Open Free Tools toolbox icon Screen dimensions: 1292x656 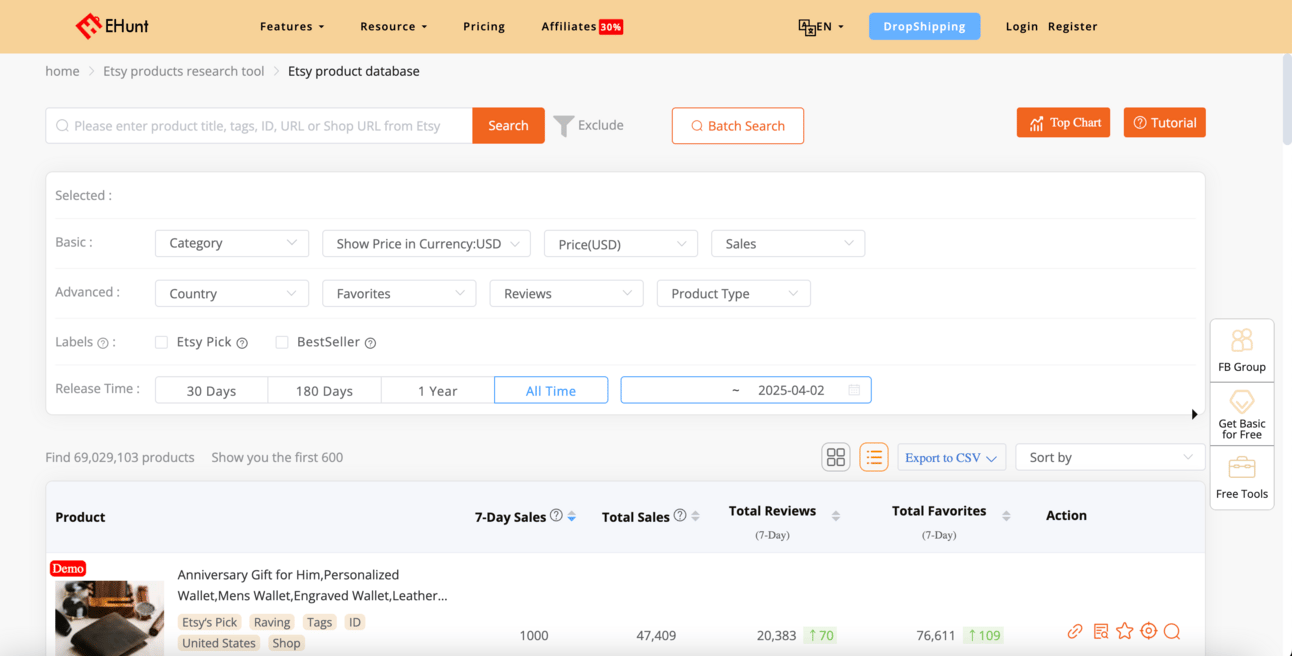pos(1242,468)
